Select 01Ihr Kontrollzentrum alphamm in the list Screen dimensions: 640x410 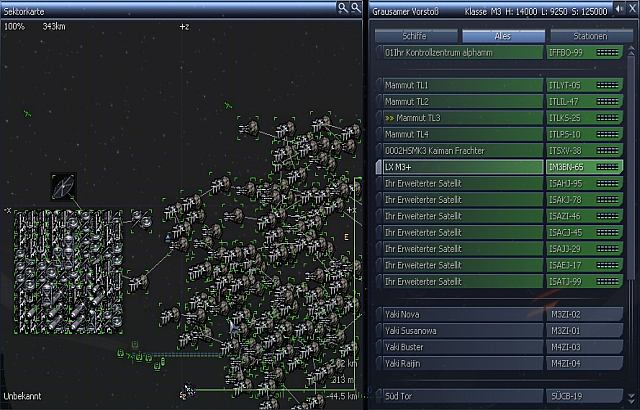tap(500, 53)
